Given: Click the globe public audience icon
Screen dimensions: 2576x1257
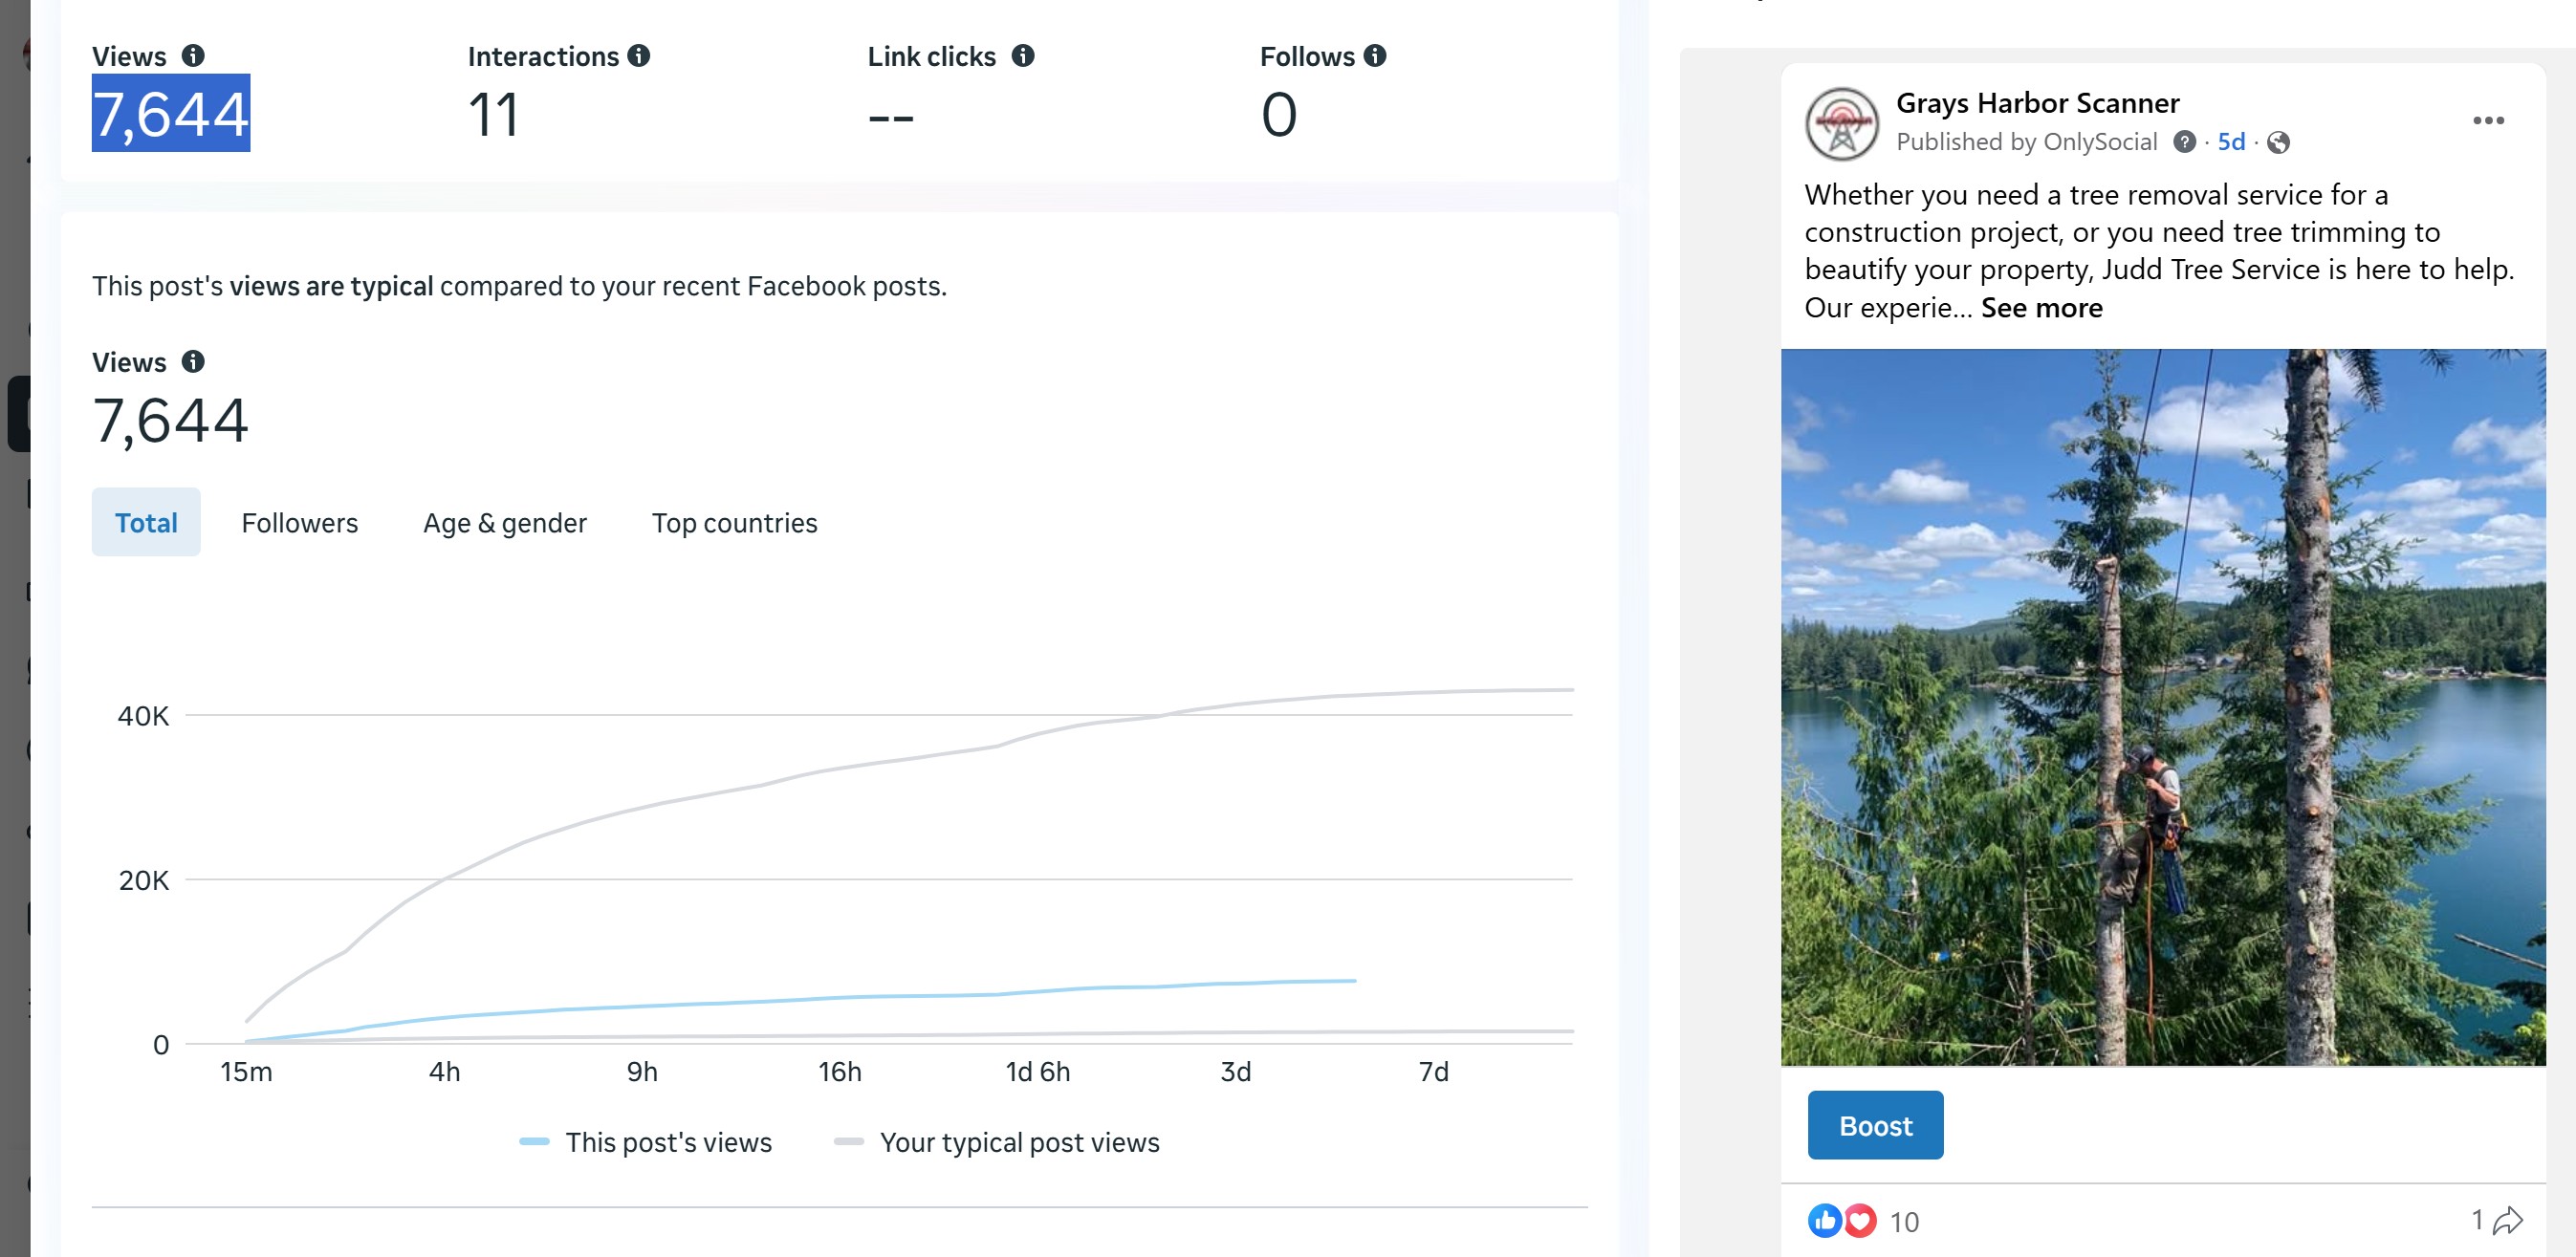Looking at the screenshot, I should 2278,143.
